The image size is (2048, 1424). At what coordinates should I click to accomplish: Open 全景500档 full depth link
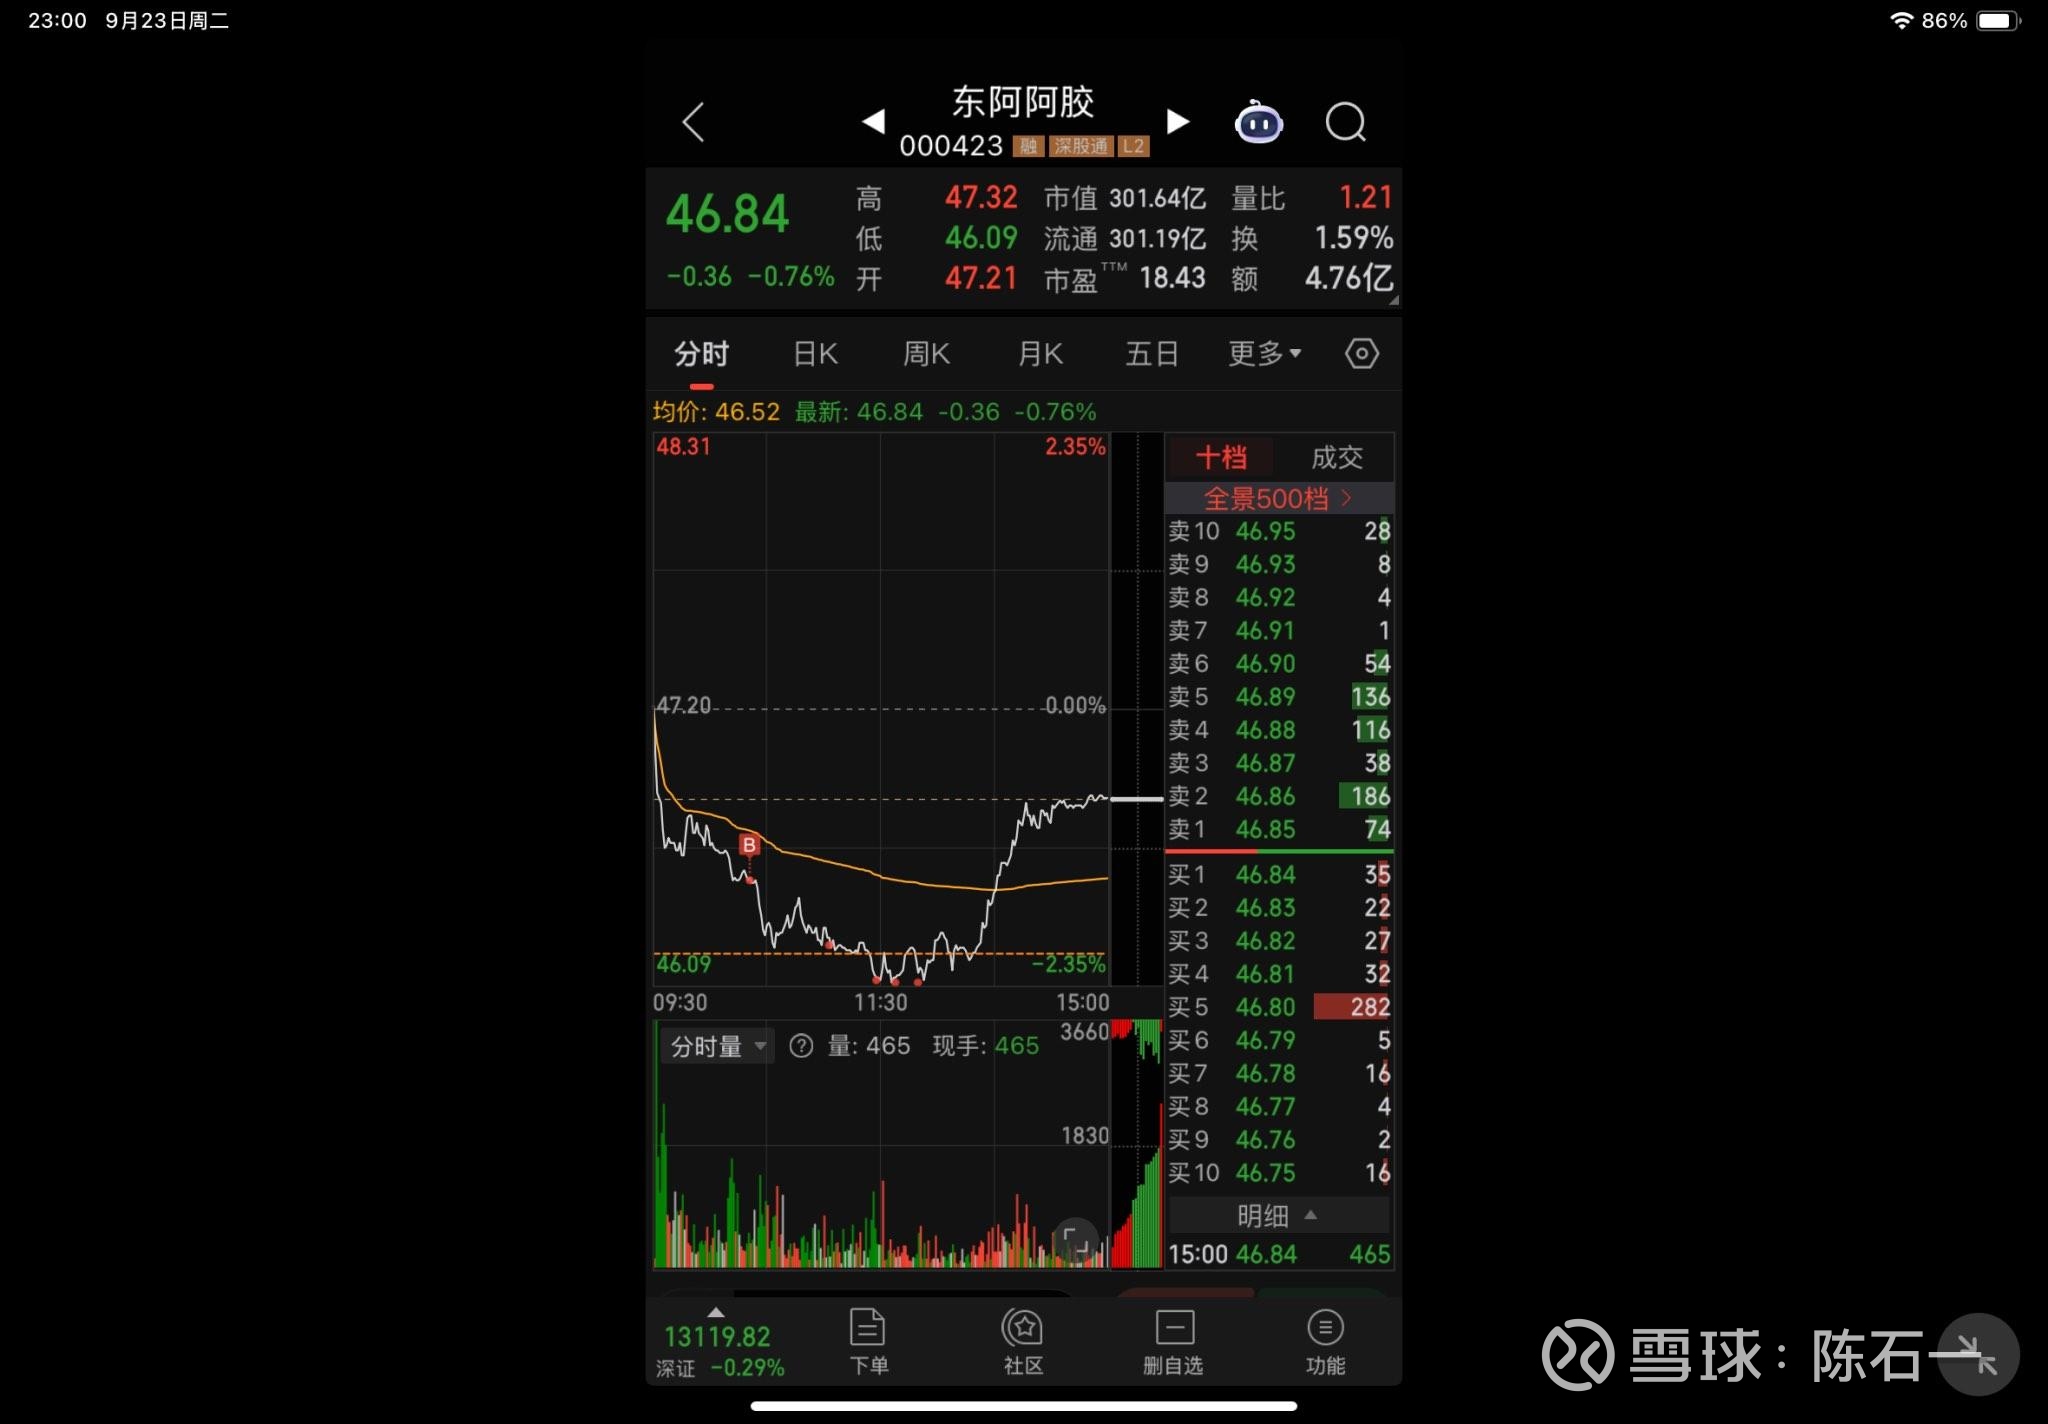(1278, 498)
